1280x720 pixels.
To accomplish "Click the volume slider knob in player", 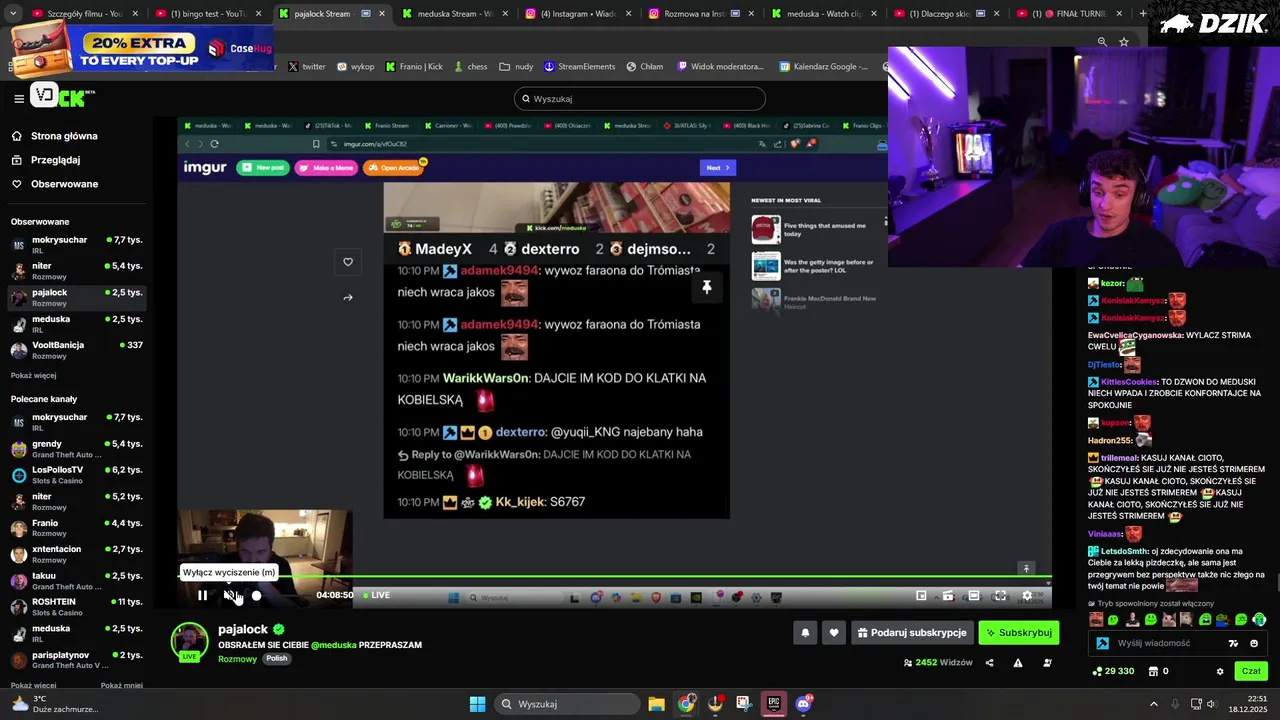I will click(256, 595).
